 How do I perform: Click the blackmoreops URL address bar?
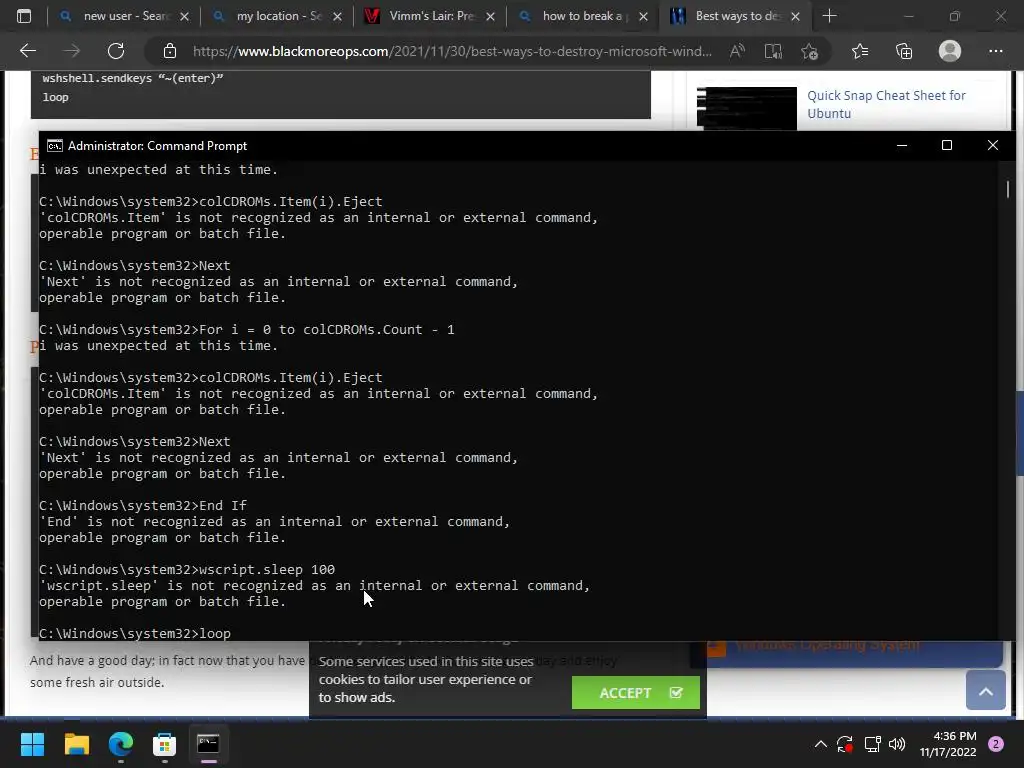click(x=452, y=51)
